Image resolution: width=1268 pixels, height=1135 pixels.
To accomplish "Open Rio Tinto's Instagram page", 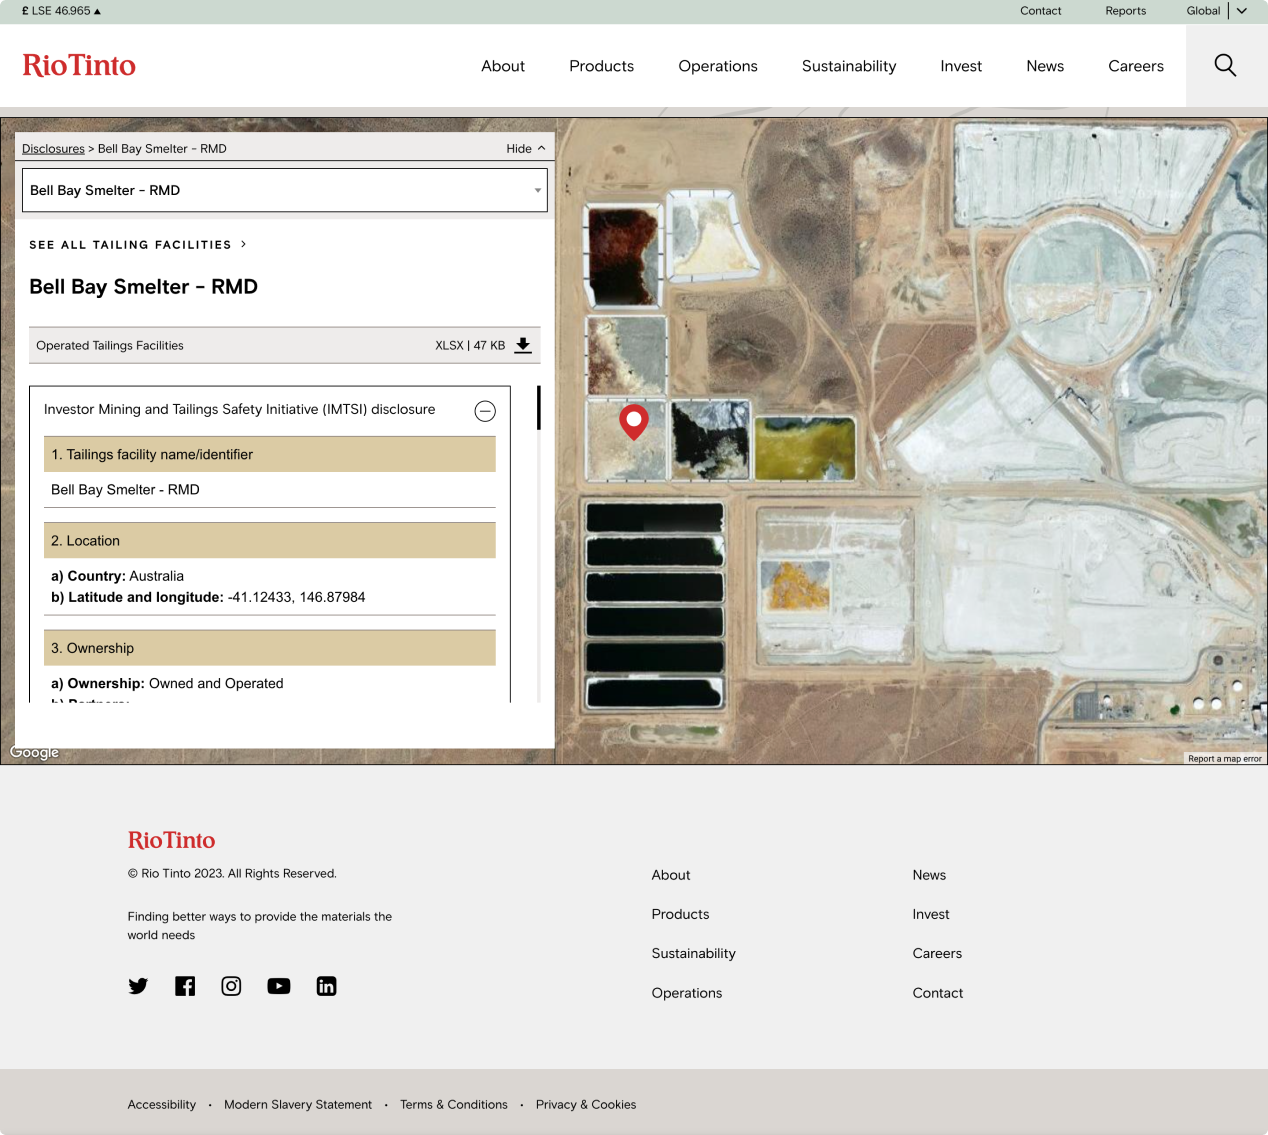I will tap(231, 986).
